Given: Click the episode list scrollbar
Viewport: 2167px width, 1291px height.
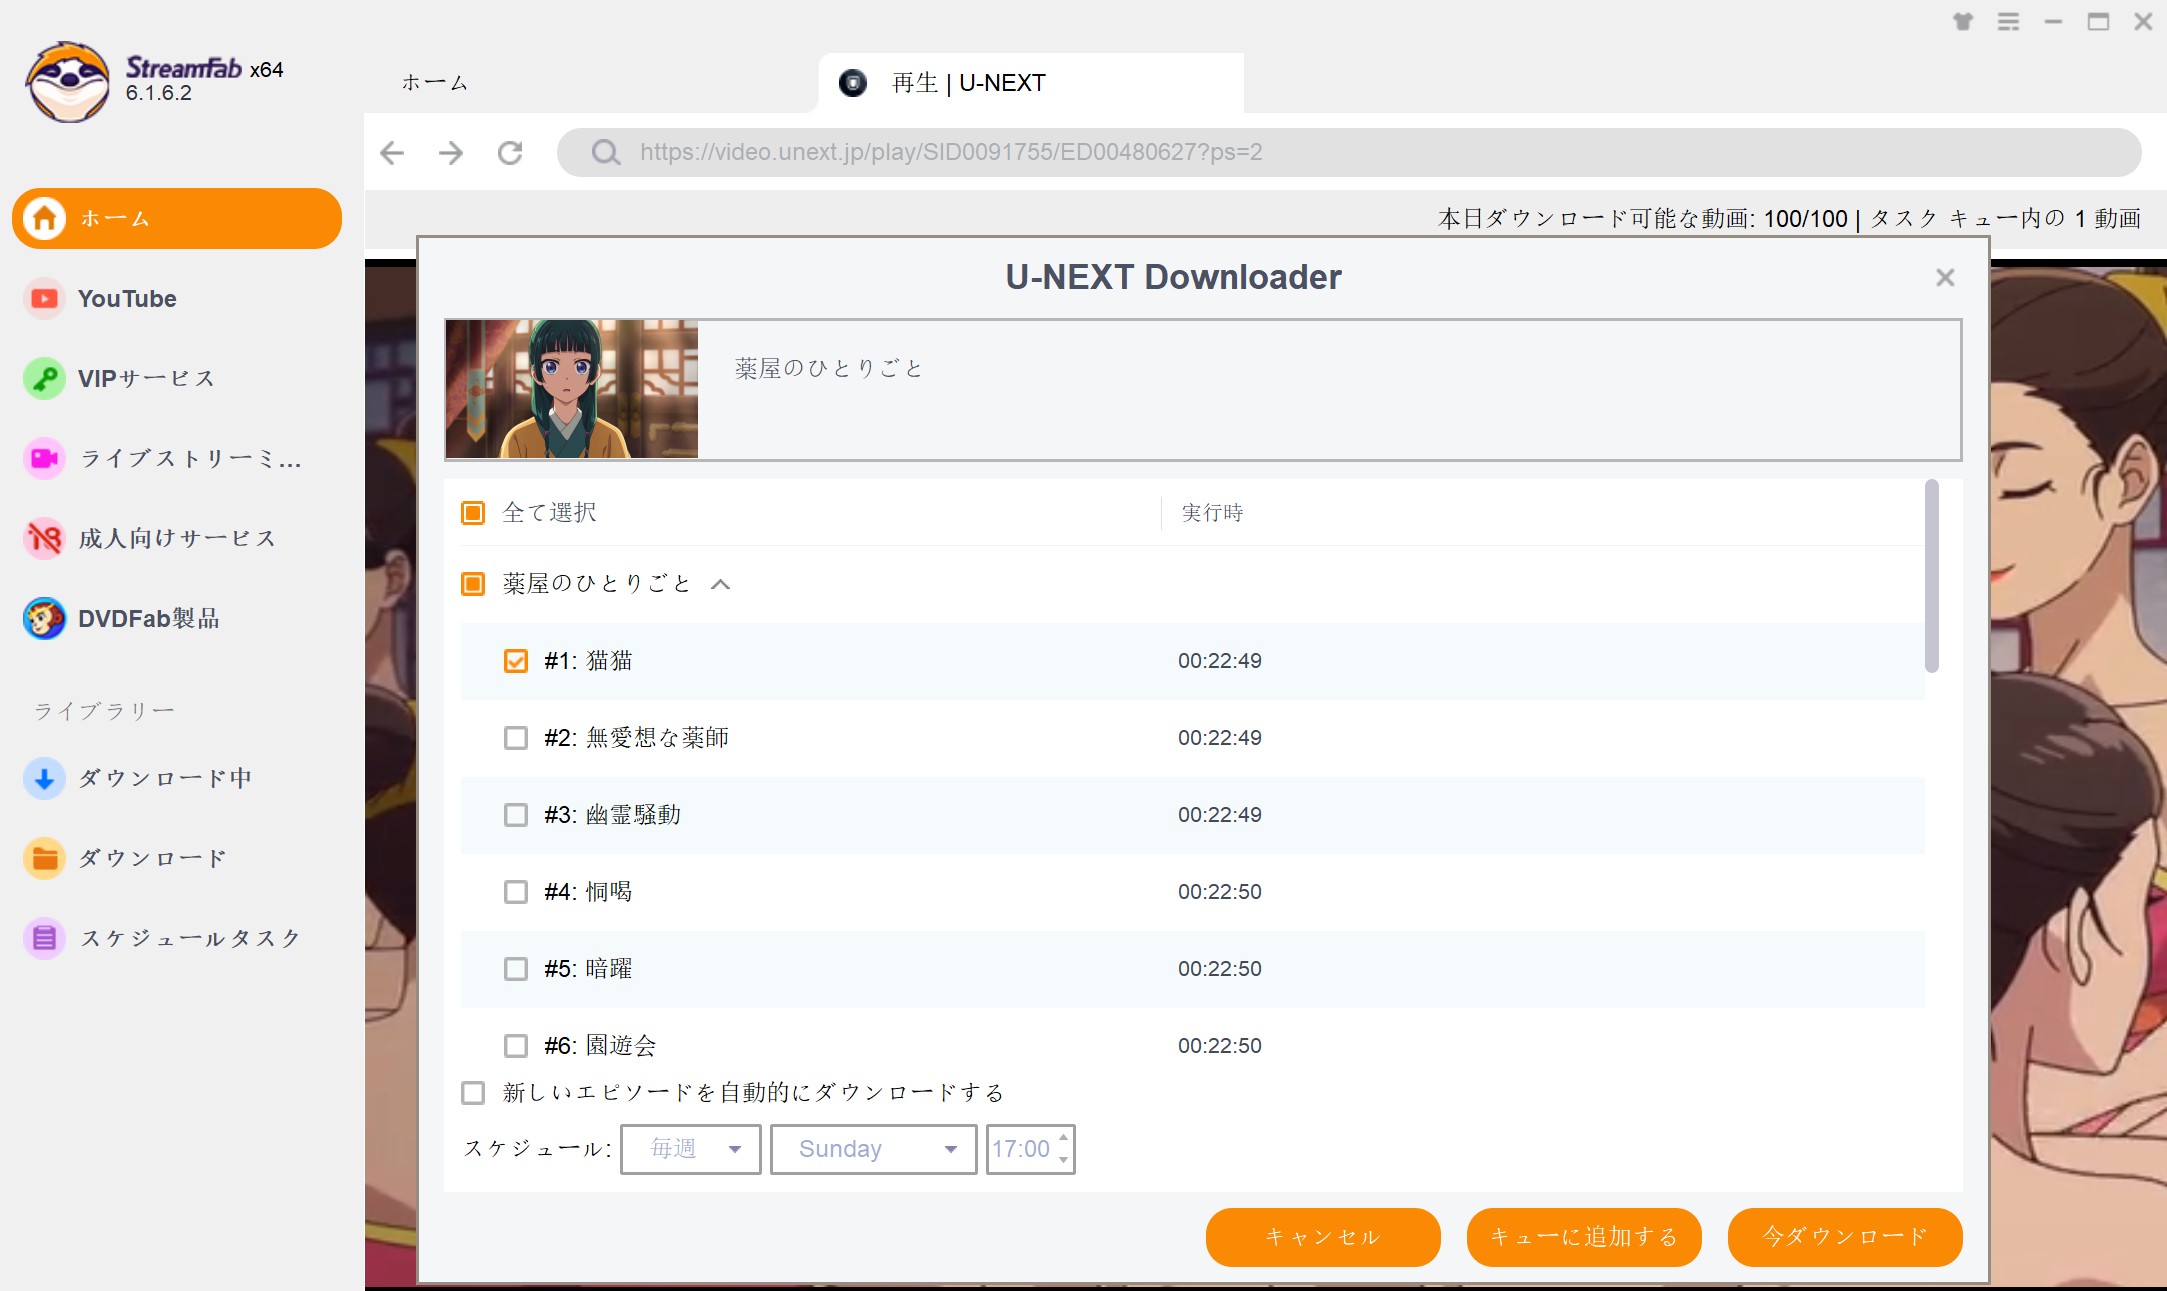Looking at the screenshot, I should pos(1932,577).
